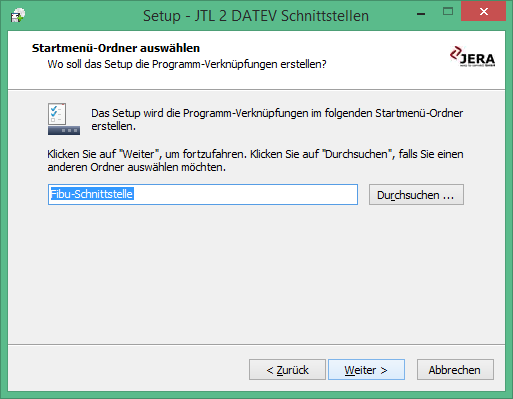Click the empty gray wizard page area

pos(256,273)
